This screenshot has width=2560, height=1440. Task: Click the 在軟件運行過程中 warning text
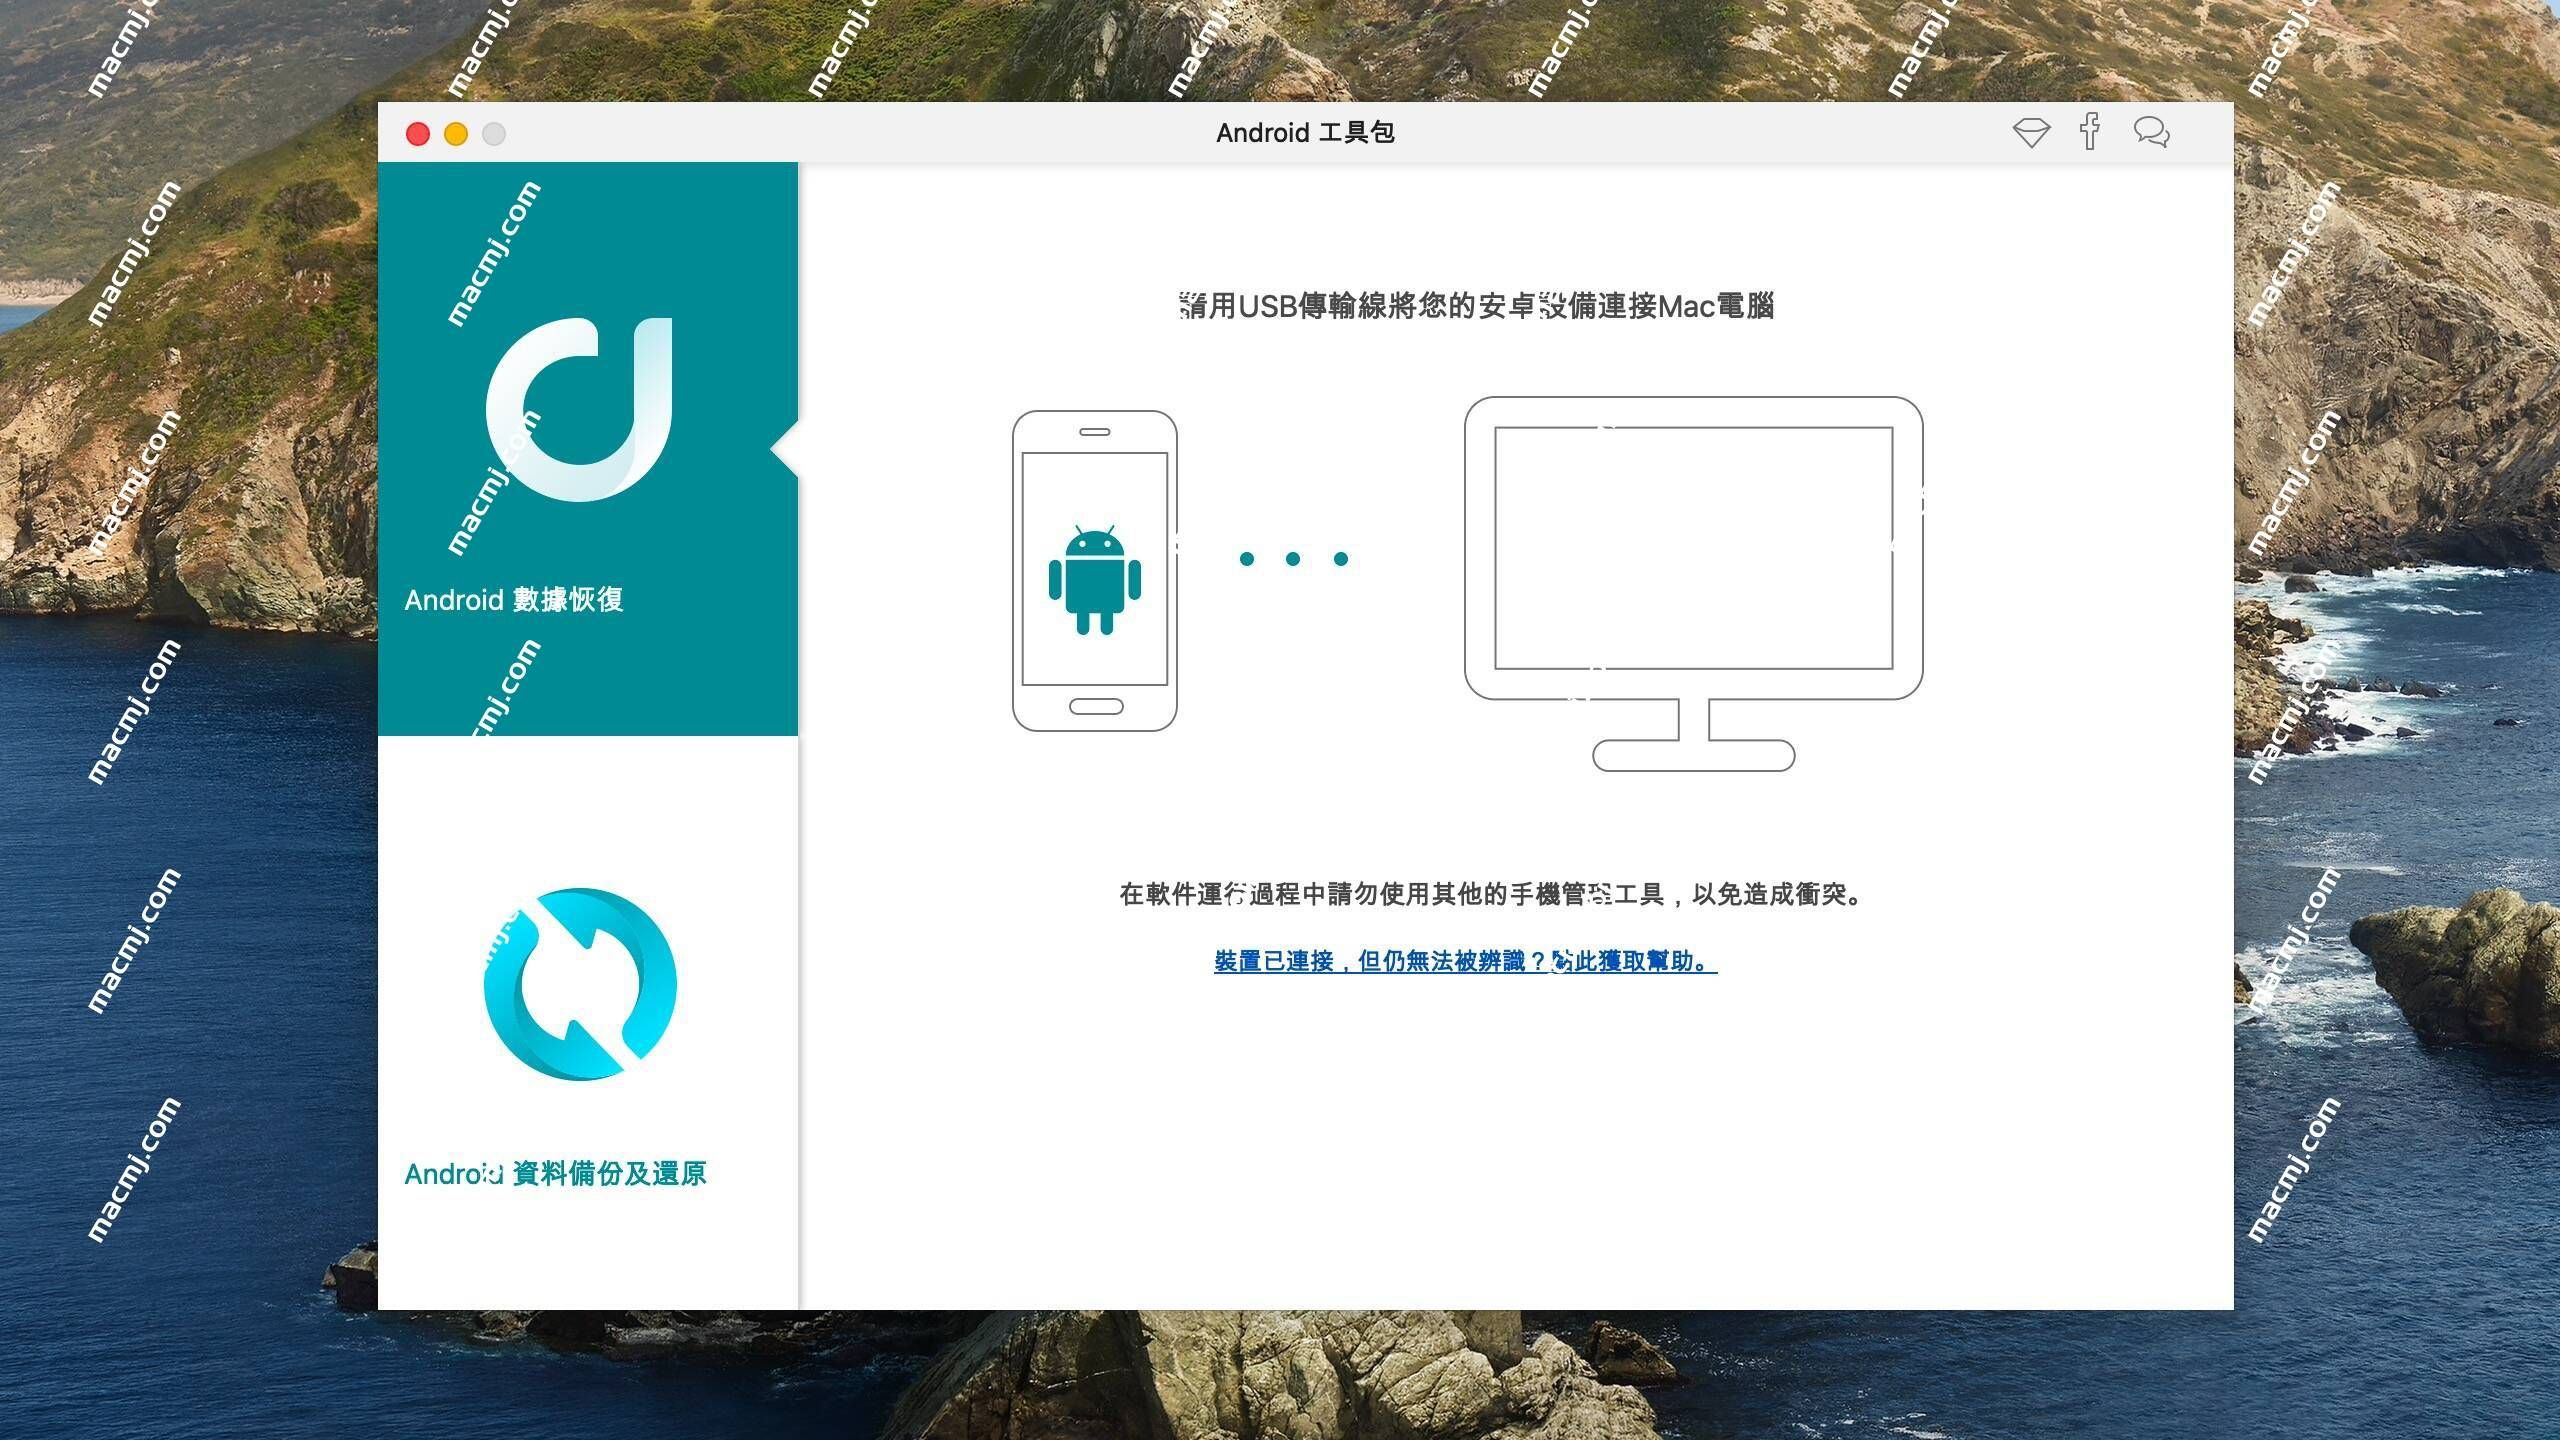click(x=1493, y=894)
